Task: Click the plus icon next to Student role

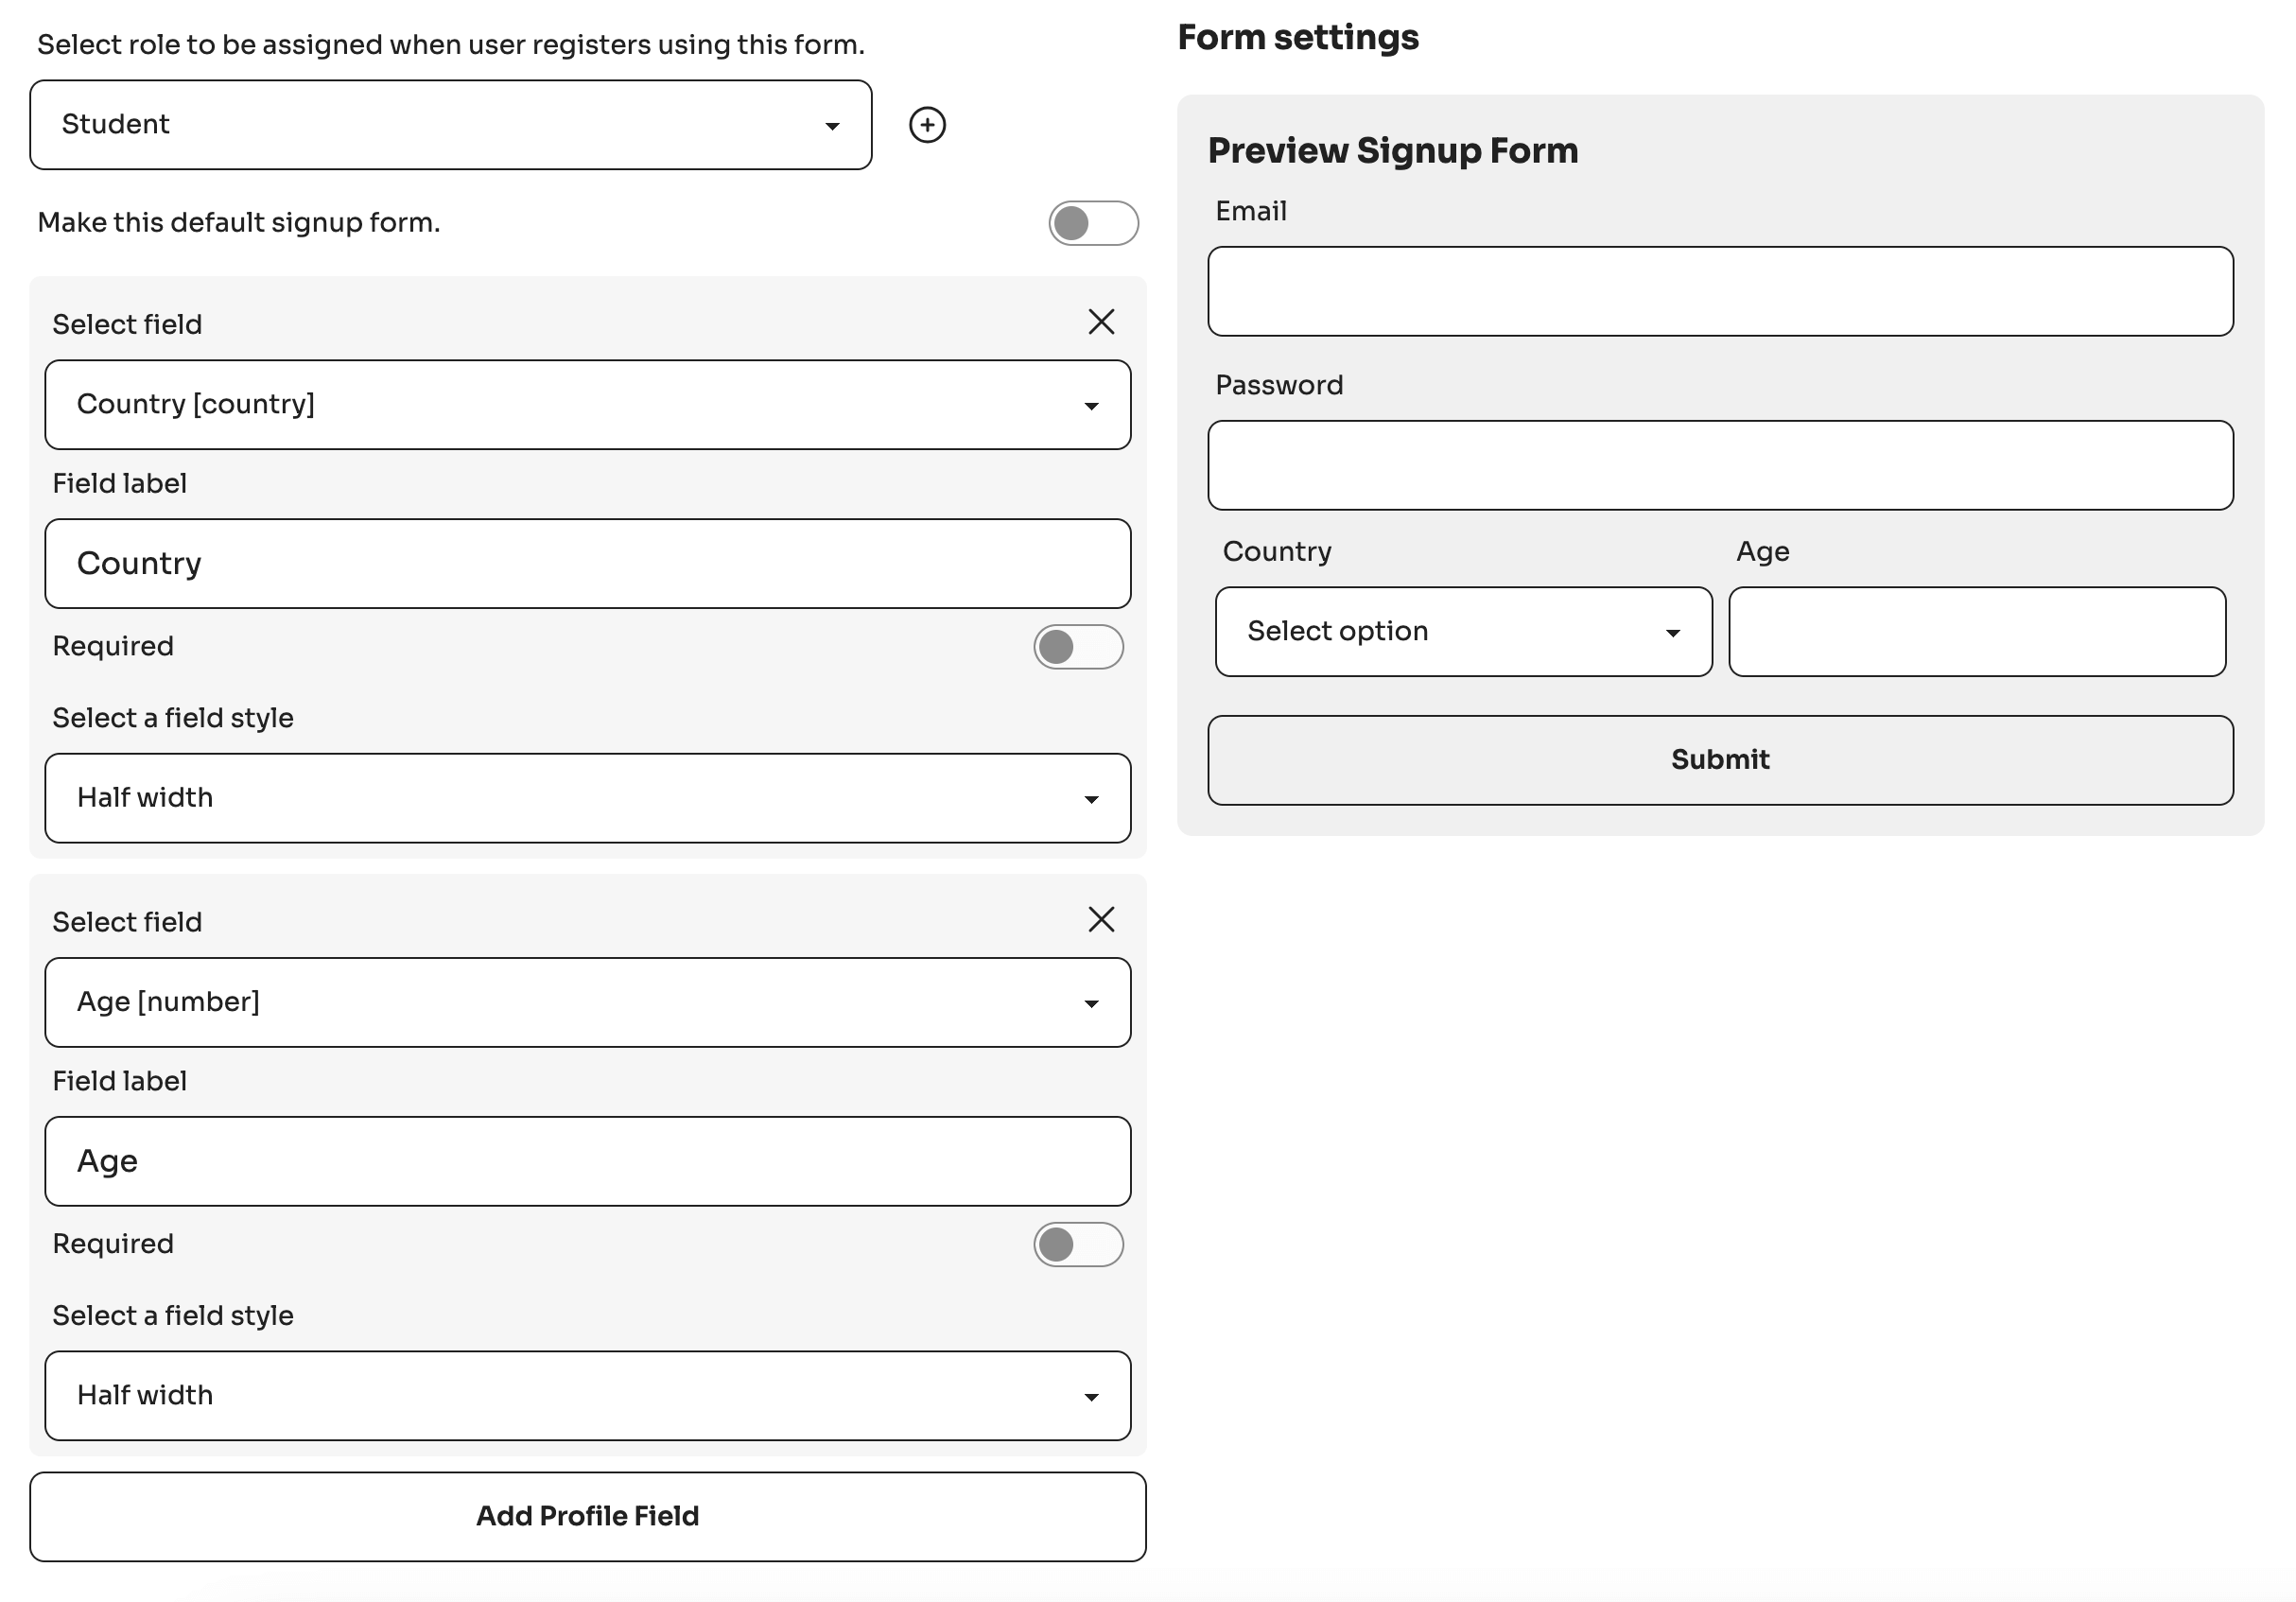Action: [927, 125]
